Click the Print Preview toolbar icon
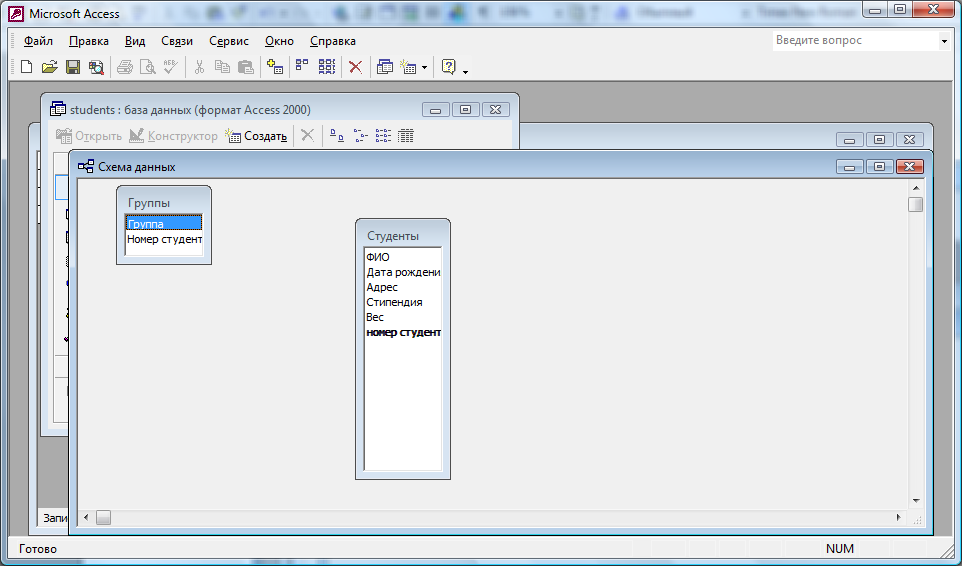Screen dimensions: 962x566 (148, 67)
